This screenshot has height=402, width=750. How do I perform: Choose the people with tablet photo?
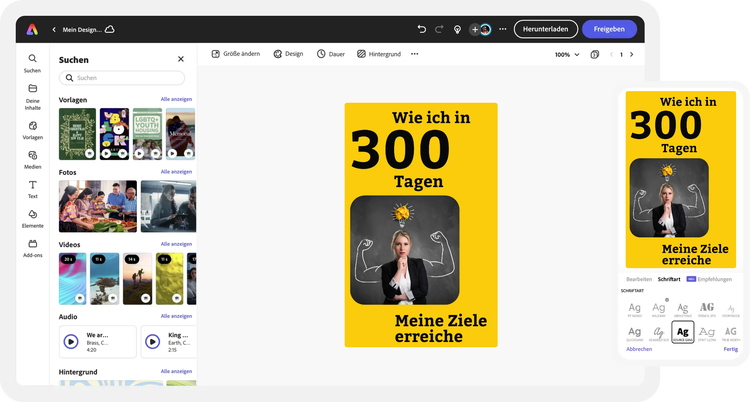click(x=168, y=206)
